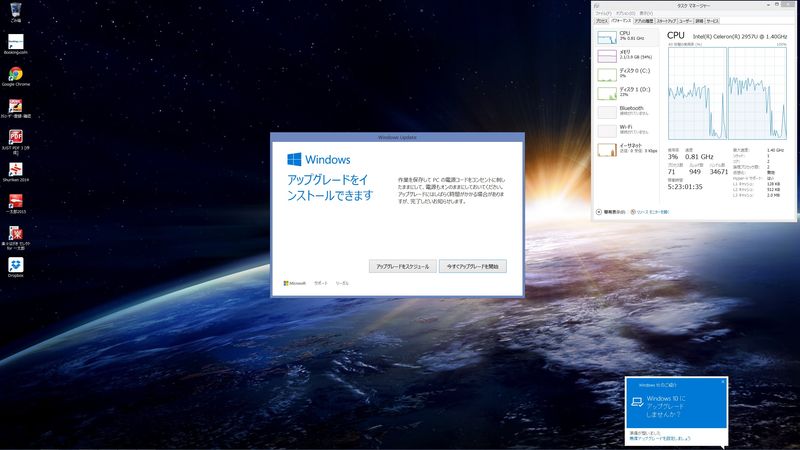The image size is (800, 450).
Task: Select ディスク 1 (D:) in Task Manager sidebar
Action: (x=627, y=92)
